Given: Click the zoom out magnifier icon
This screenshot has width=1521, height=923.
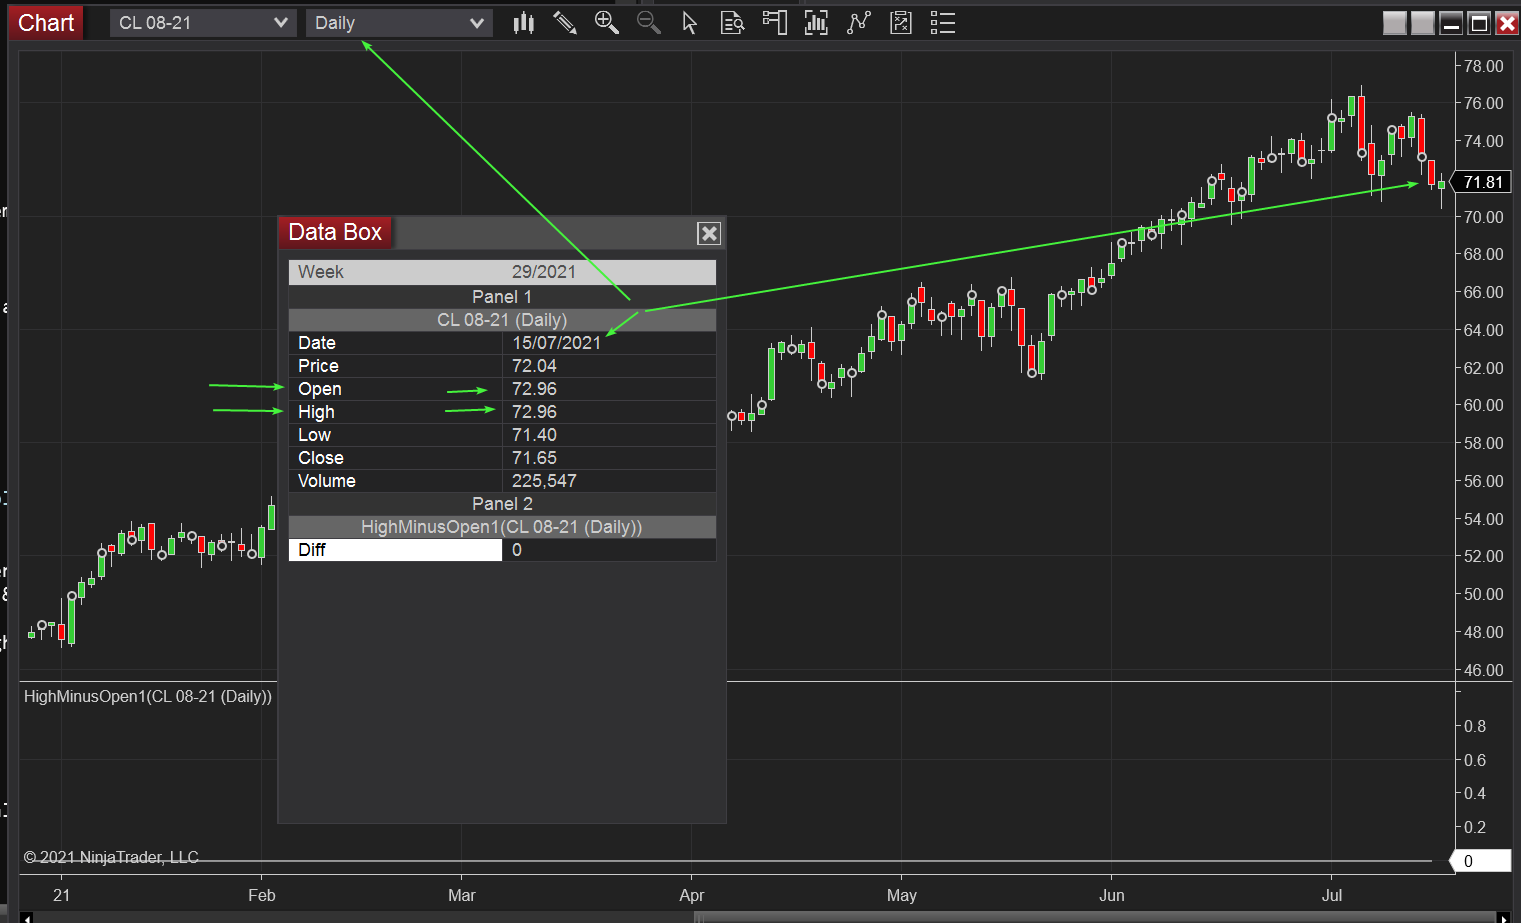Looking at the screenshot, I should pyautogui.click(x=648, y=23).
